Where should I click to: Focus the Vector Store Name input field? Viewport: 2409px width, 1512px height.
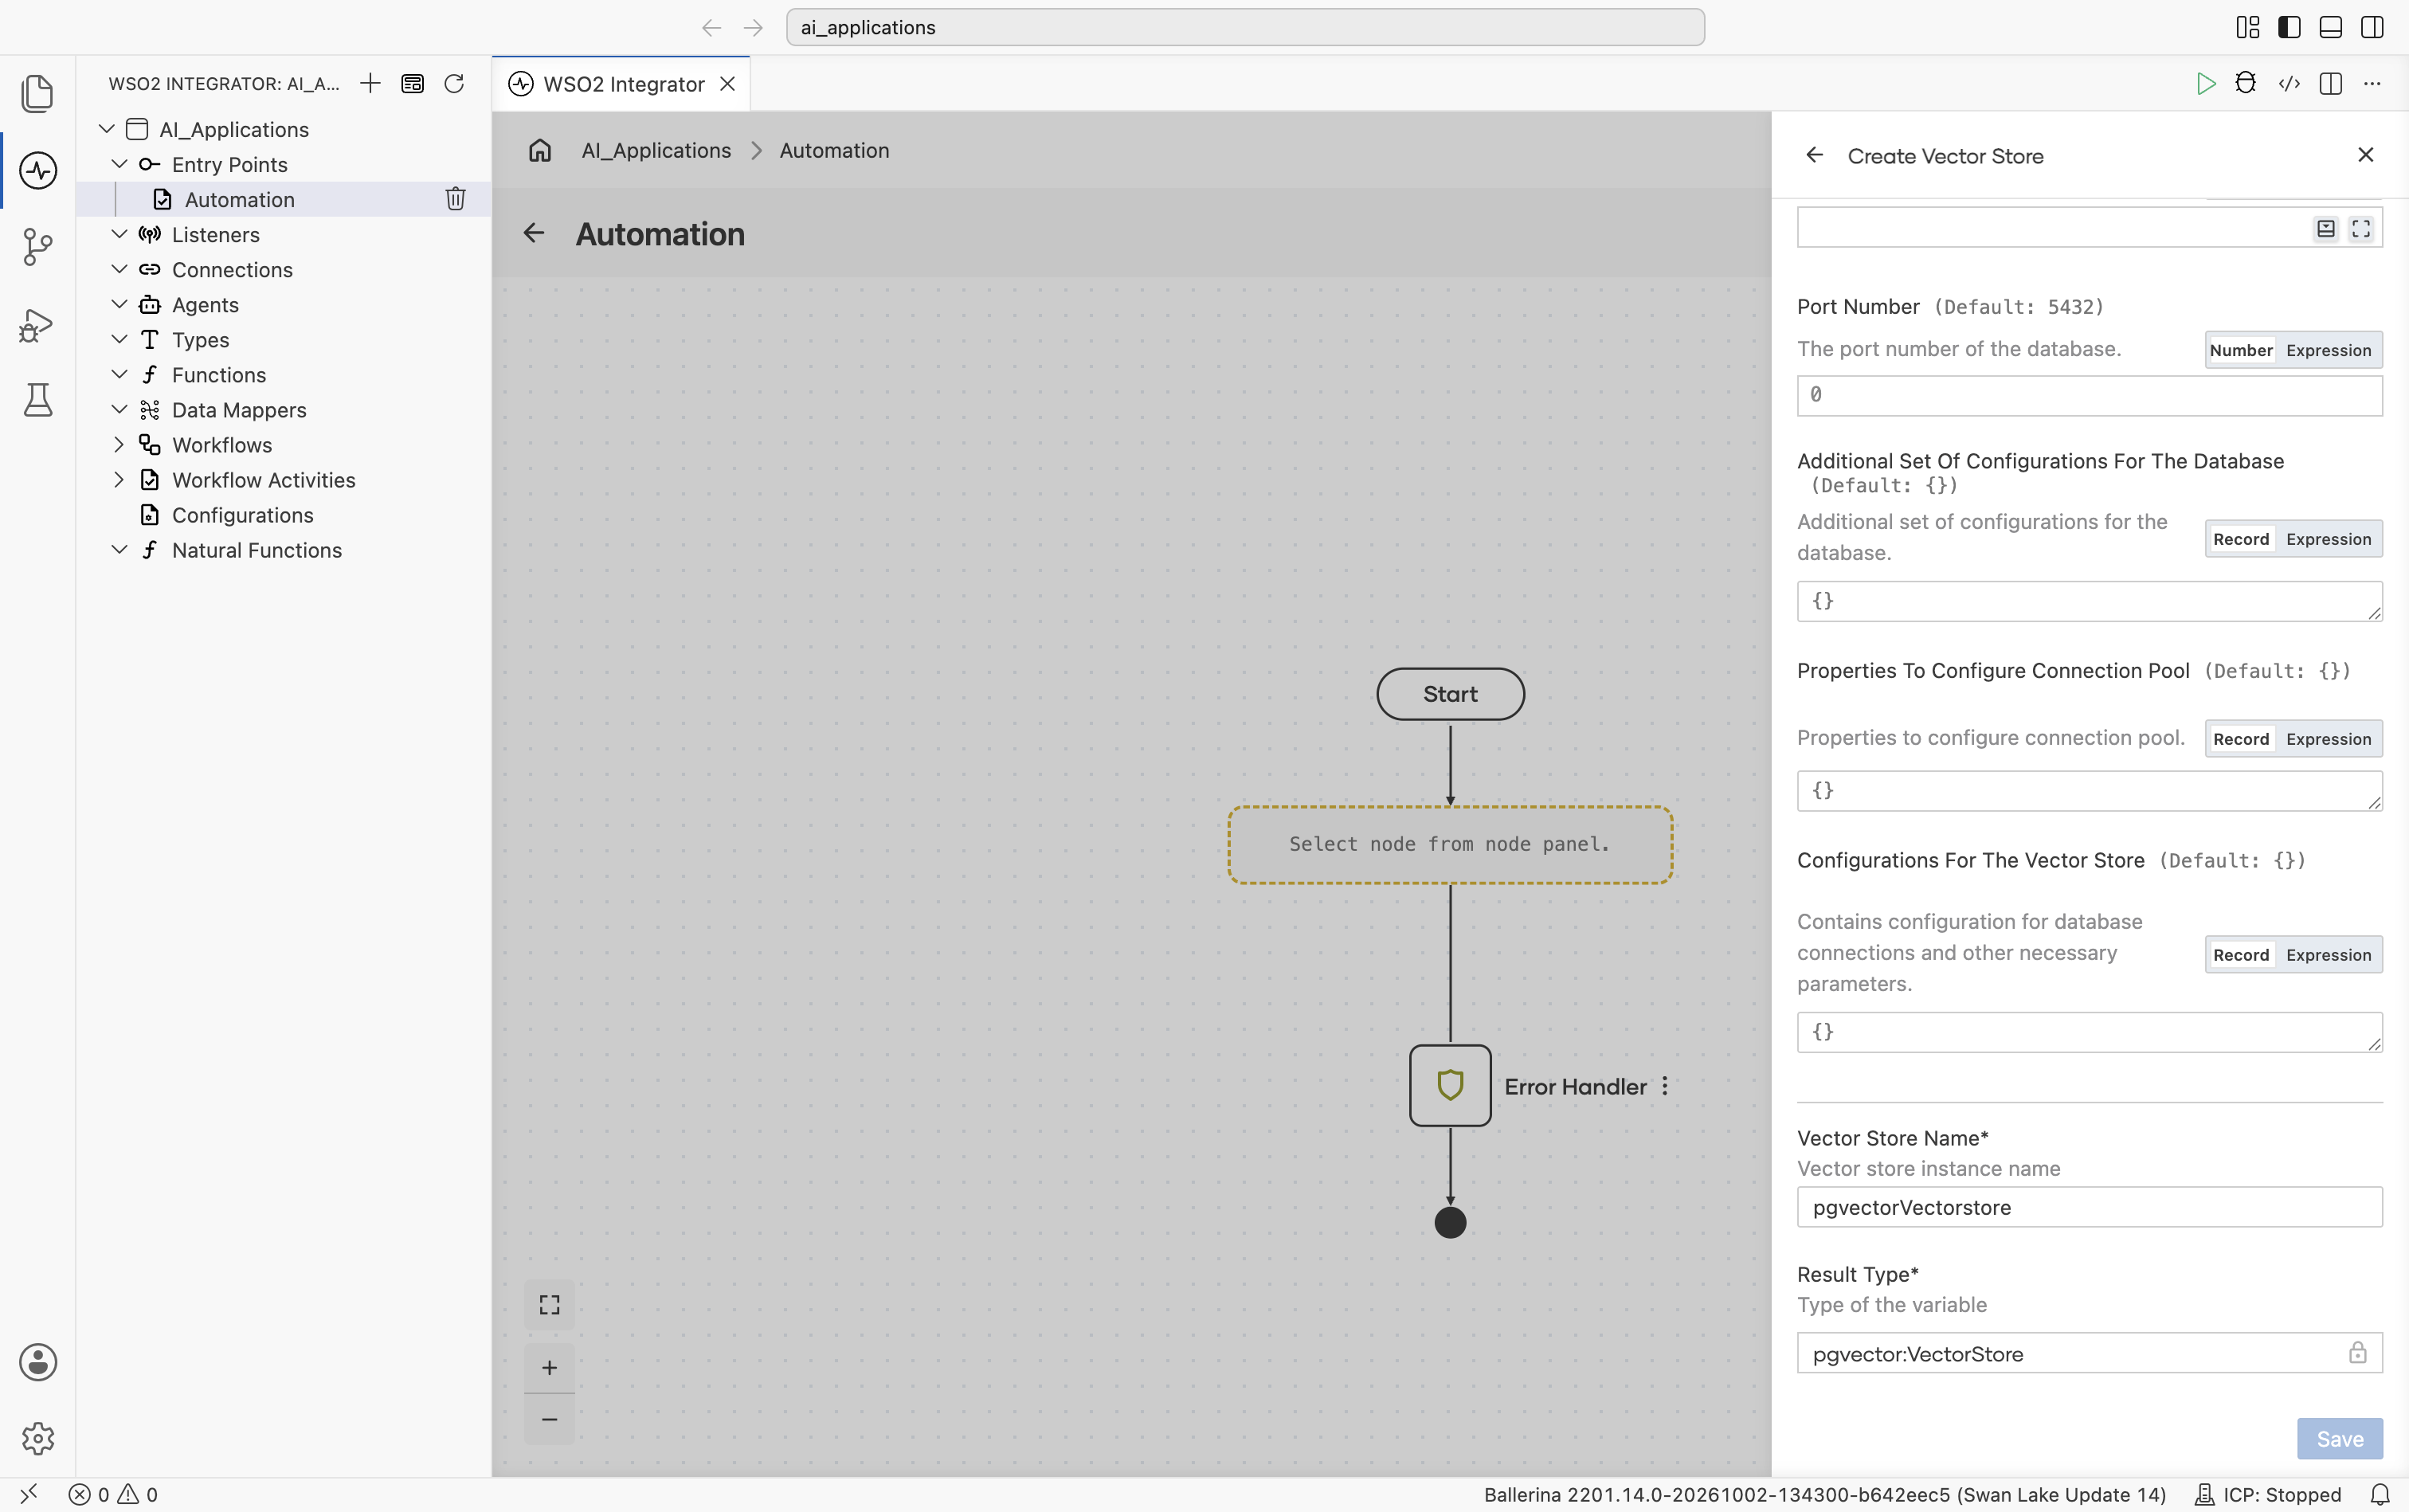pyautogui.click(x=2089, y=1207)
